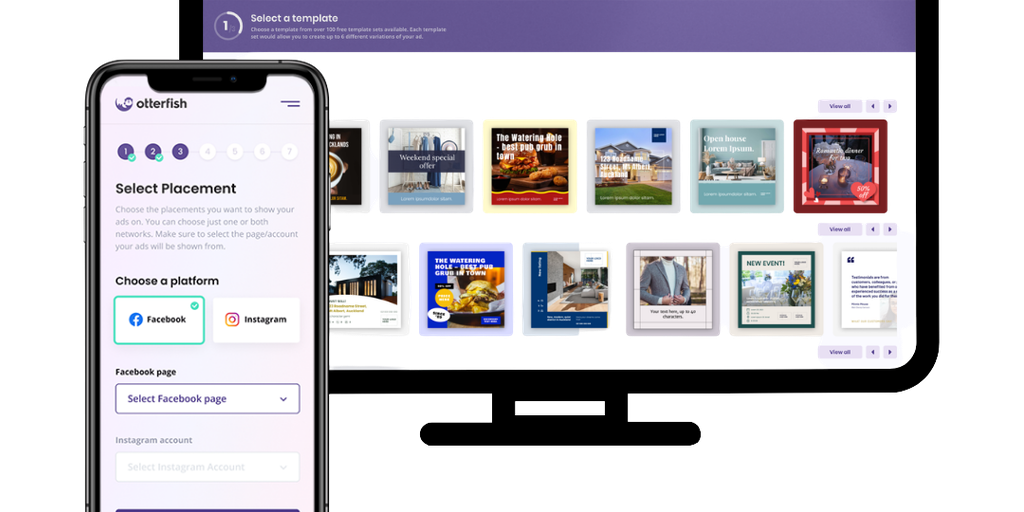Jump to step 4 in the phone stepper

pos(207,152)
